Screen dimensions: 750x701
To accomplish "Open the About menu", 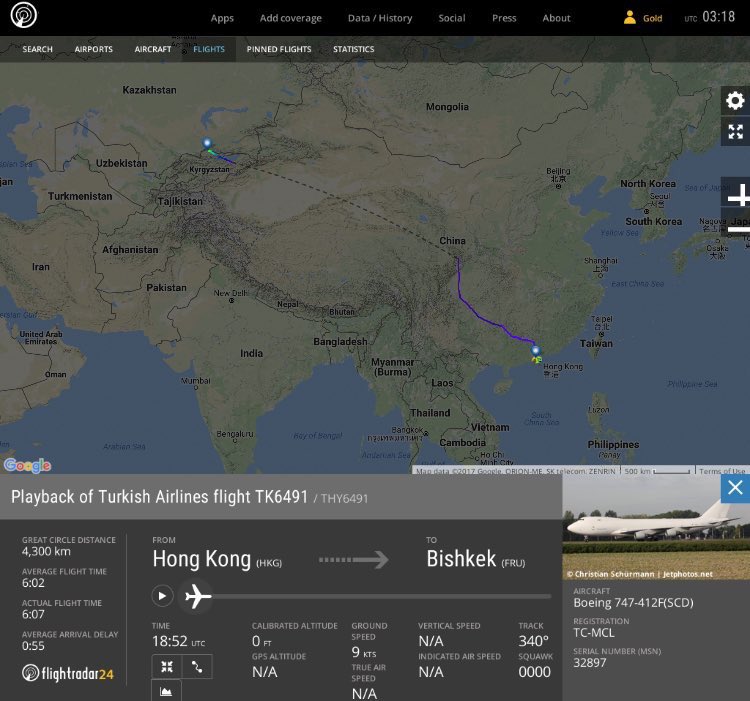I will [x=556, y=18].
